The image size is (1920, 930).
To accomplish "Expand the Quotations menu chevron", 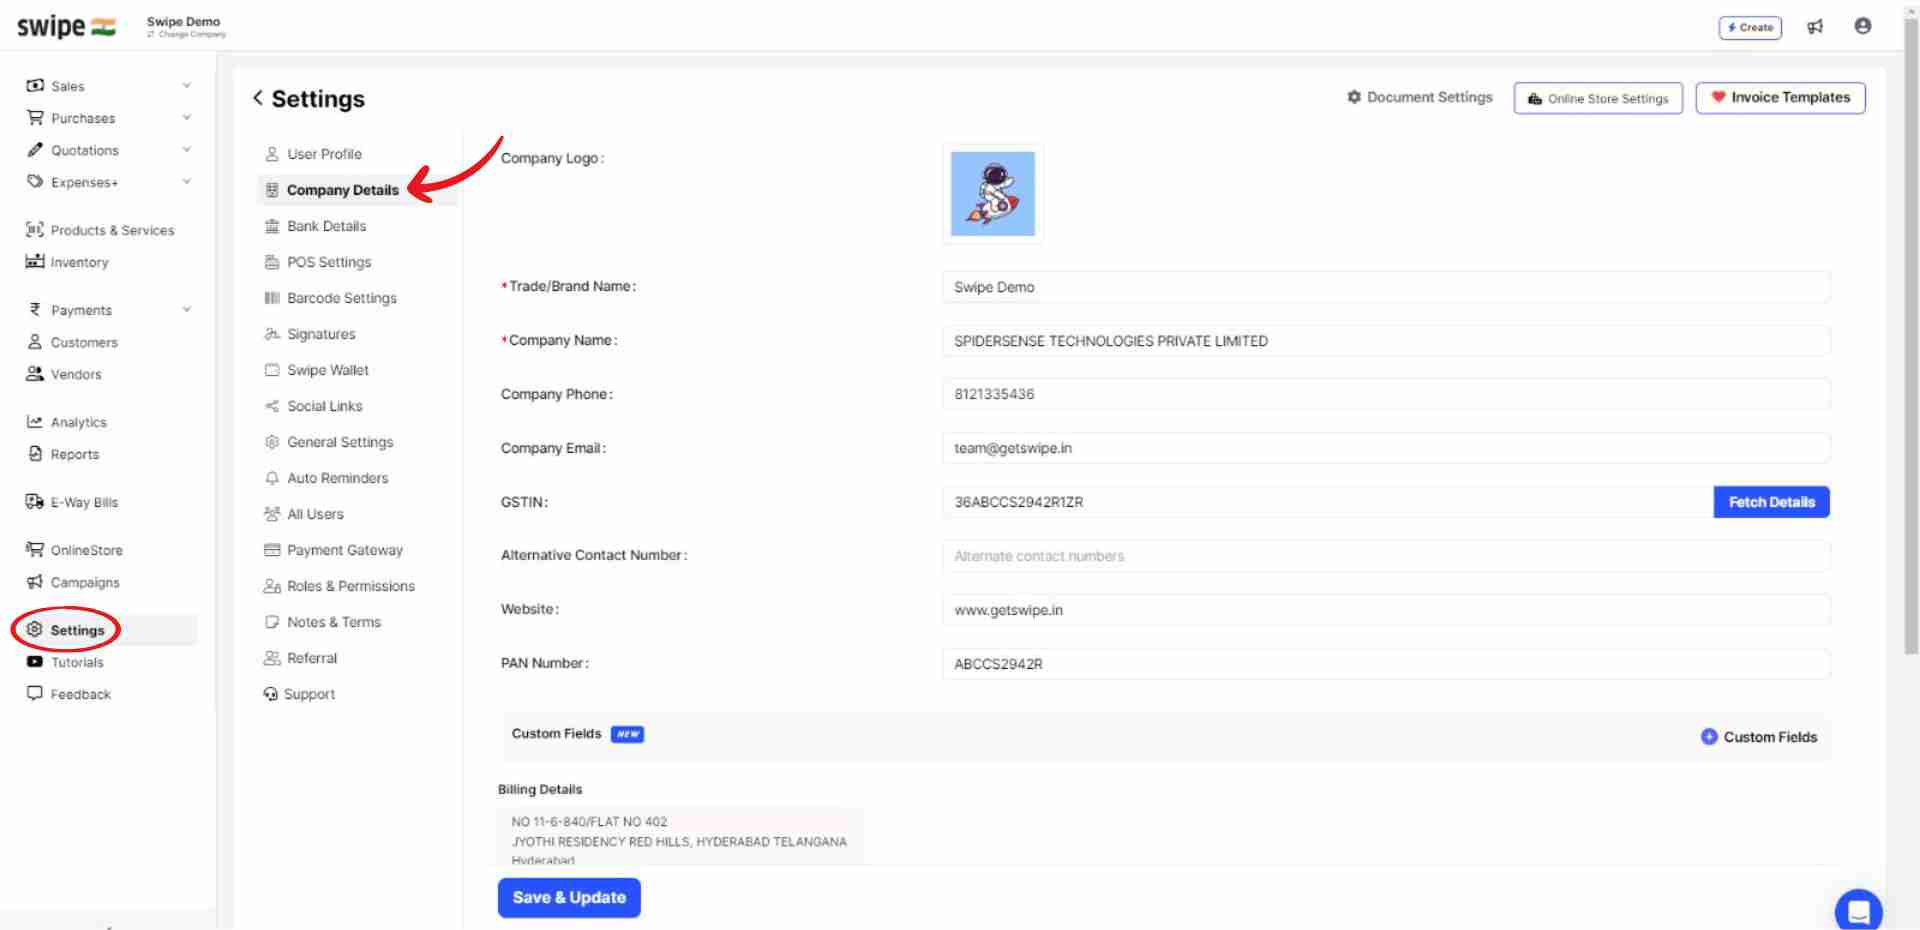I will 187,149.
